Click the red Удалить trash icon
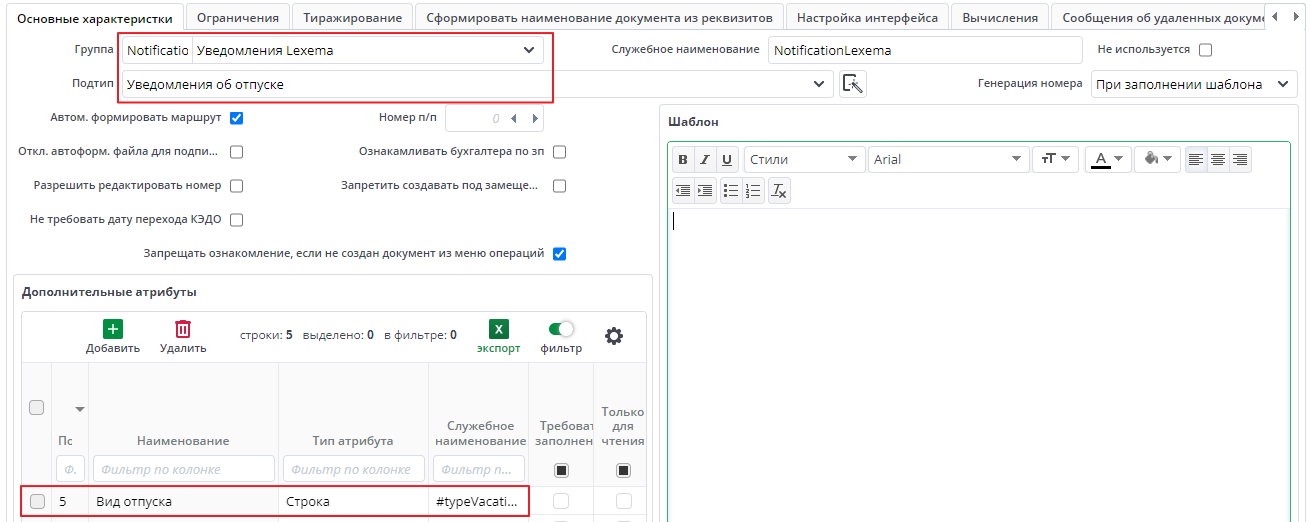 183,329
